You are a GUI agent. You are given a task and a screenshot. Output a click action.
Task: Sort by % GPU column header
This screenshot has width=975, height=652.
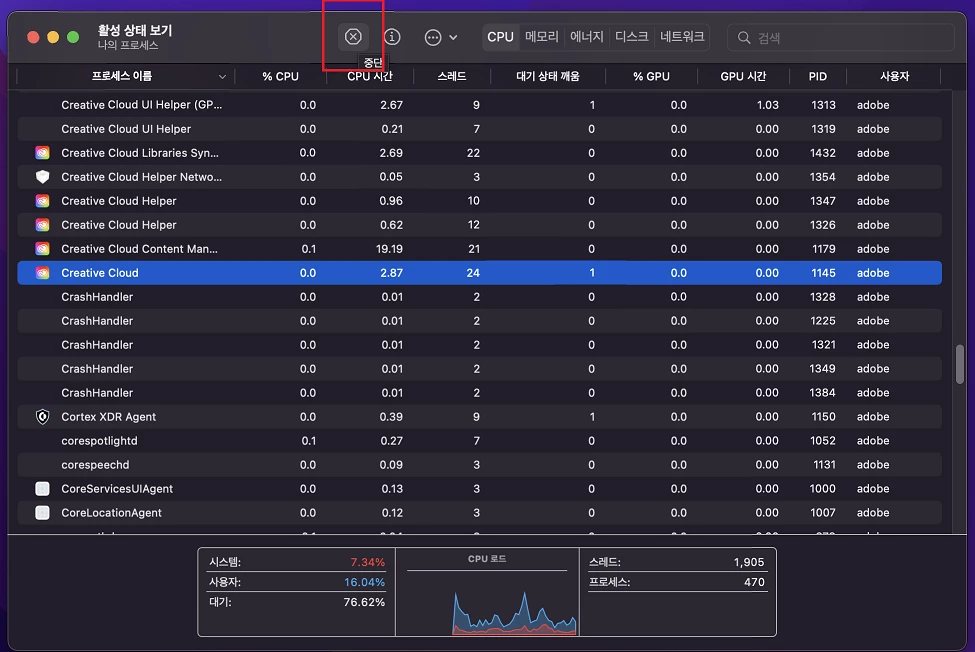point(651,76)
